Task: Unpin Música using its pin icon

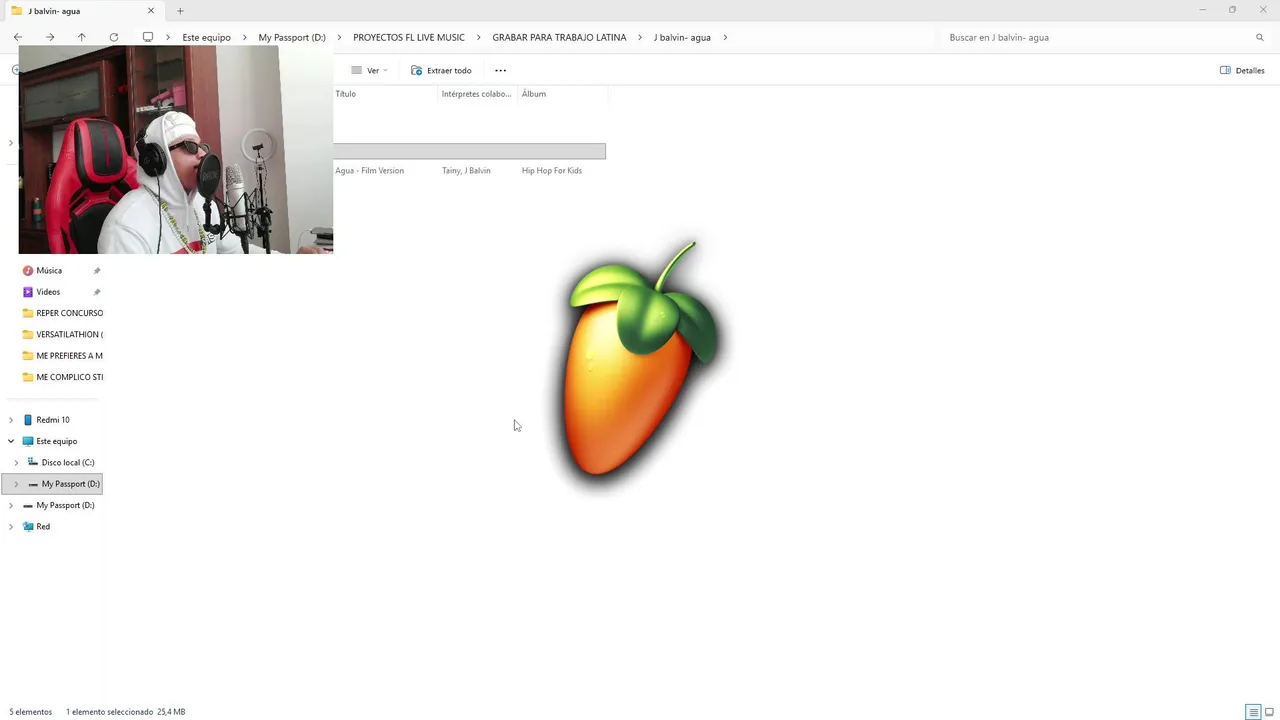Action: pos(97,271)
